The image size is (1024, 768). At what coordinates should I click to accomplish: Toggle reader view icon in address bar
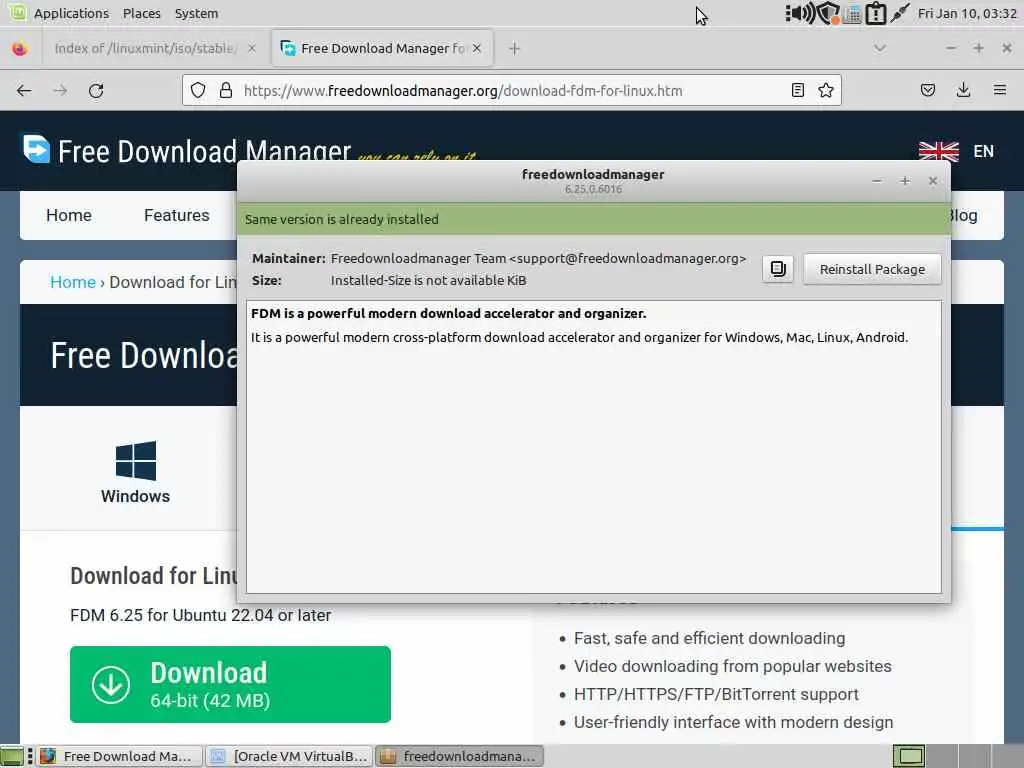click(x=797, y=90)
